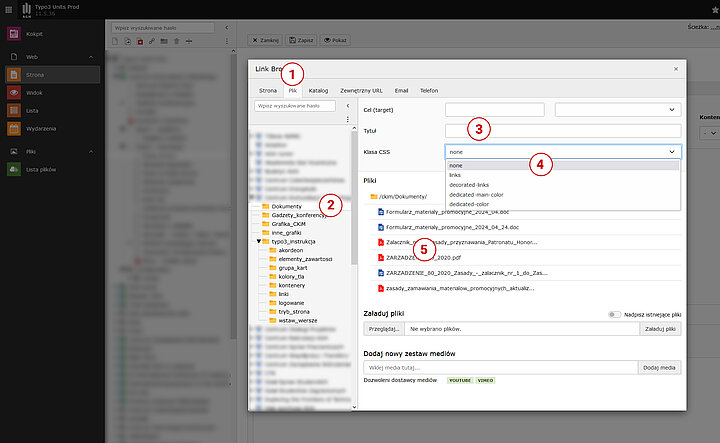Viewport: 720px width, 443px height.
Task: Click doc icon of Formularz_materialy_promocyjne_2024_04_24.doc
Action: (381, 227)
